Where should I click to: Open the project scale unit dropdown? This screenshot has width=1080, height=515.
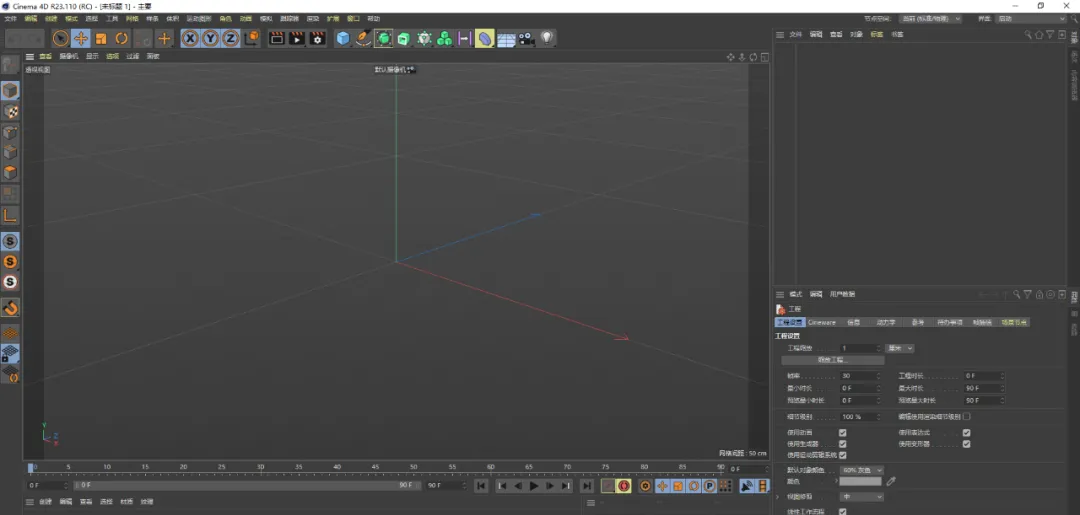click(900, 348)
